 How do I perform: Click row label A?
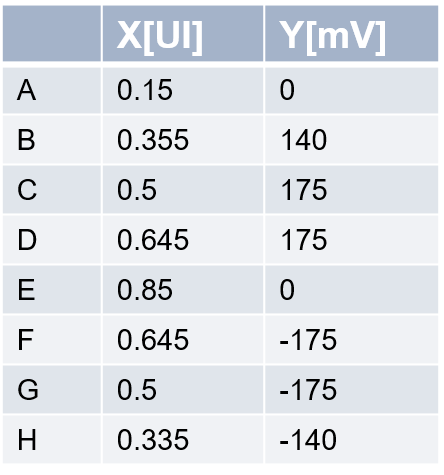26,90
